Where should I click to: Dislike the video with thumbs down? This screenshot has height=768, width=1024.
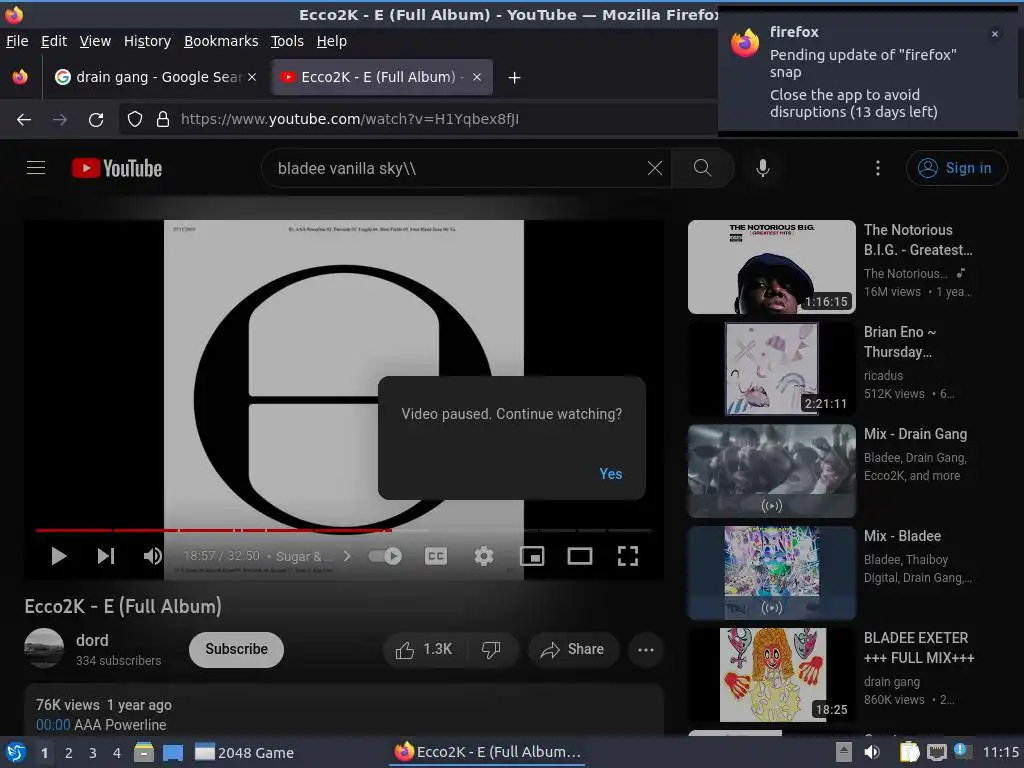[x=491, y=649]
